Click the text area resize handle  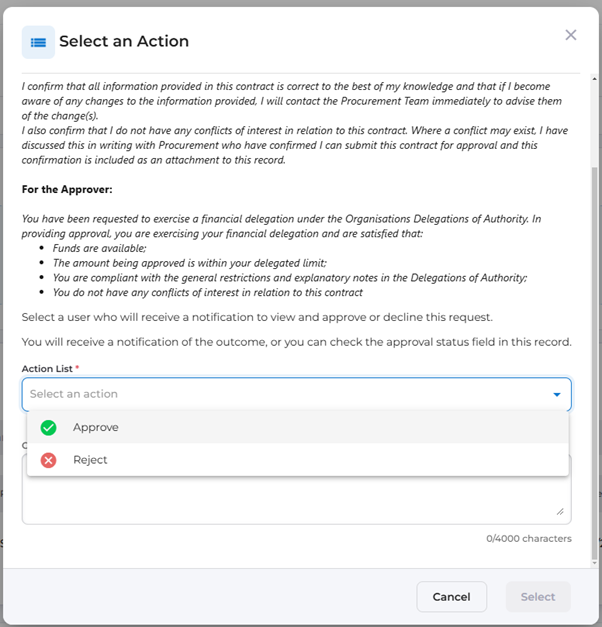click(560, 511)
